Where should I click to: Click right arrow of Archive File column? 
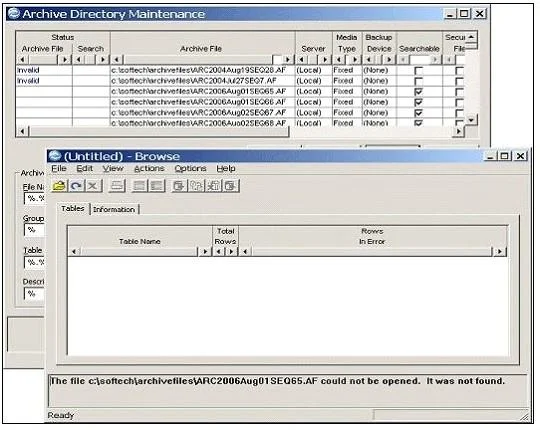(x=288, y=60)
